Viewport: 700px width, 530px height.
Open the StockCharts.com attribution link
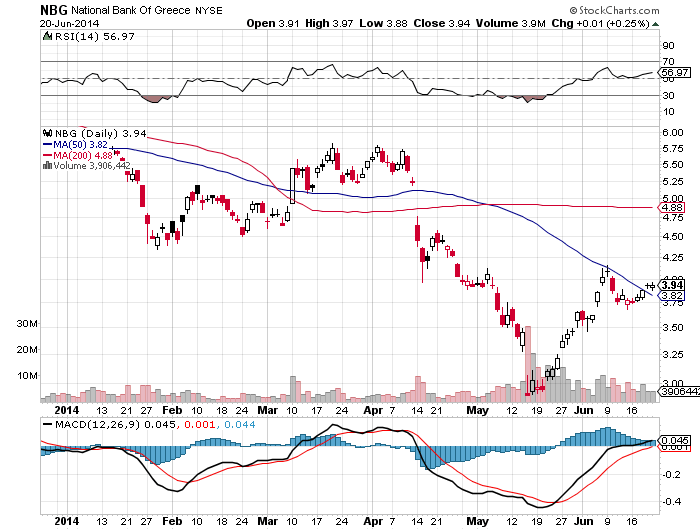614,10
